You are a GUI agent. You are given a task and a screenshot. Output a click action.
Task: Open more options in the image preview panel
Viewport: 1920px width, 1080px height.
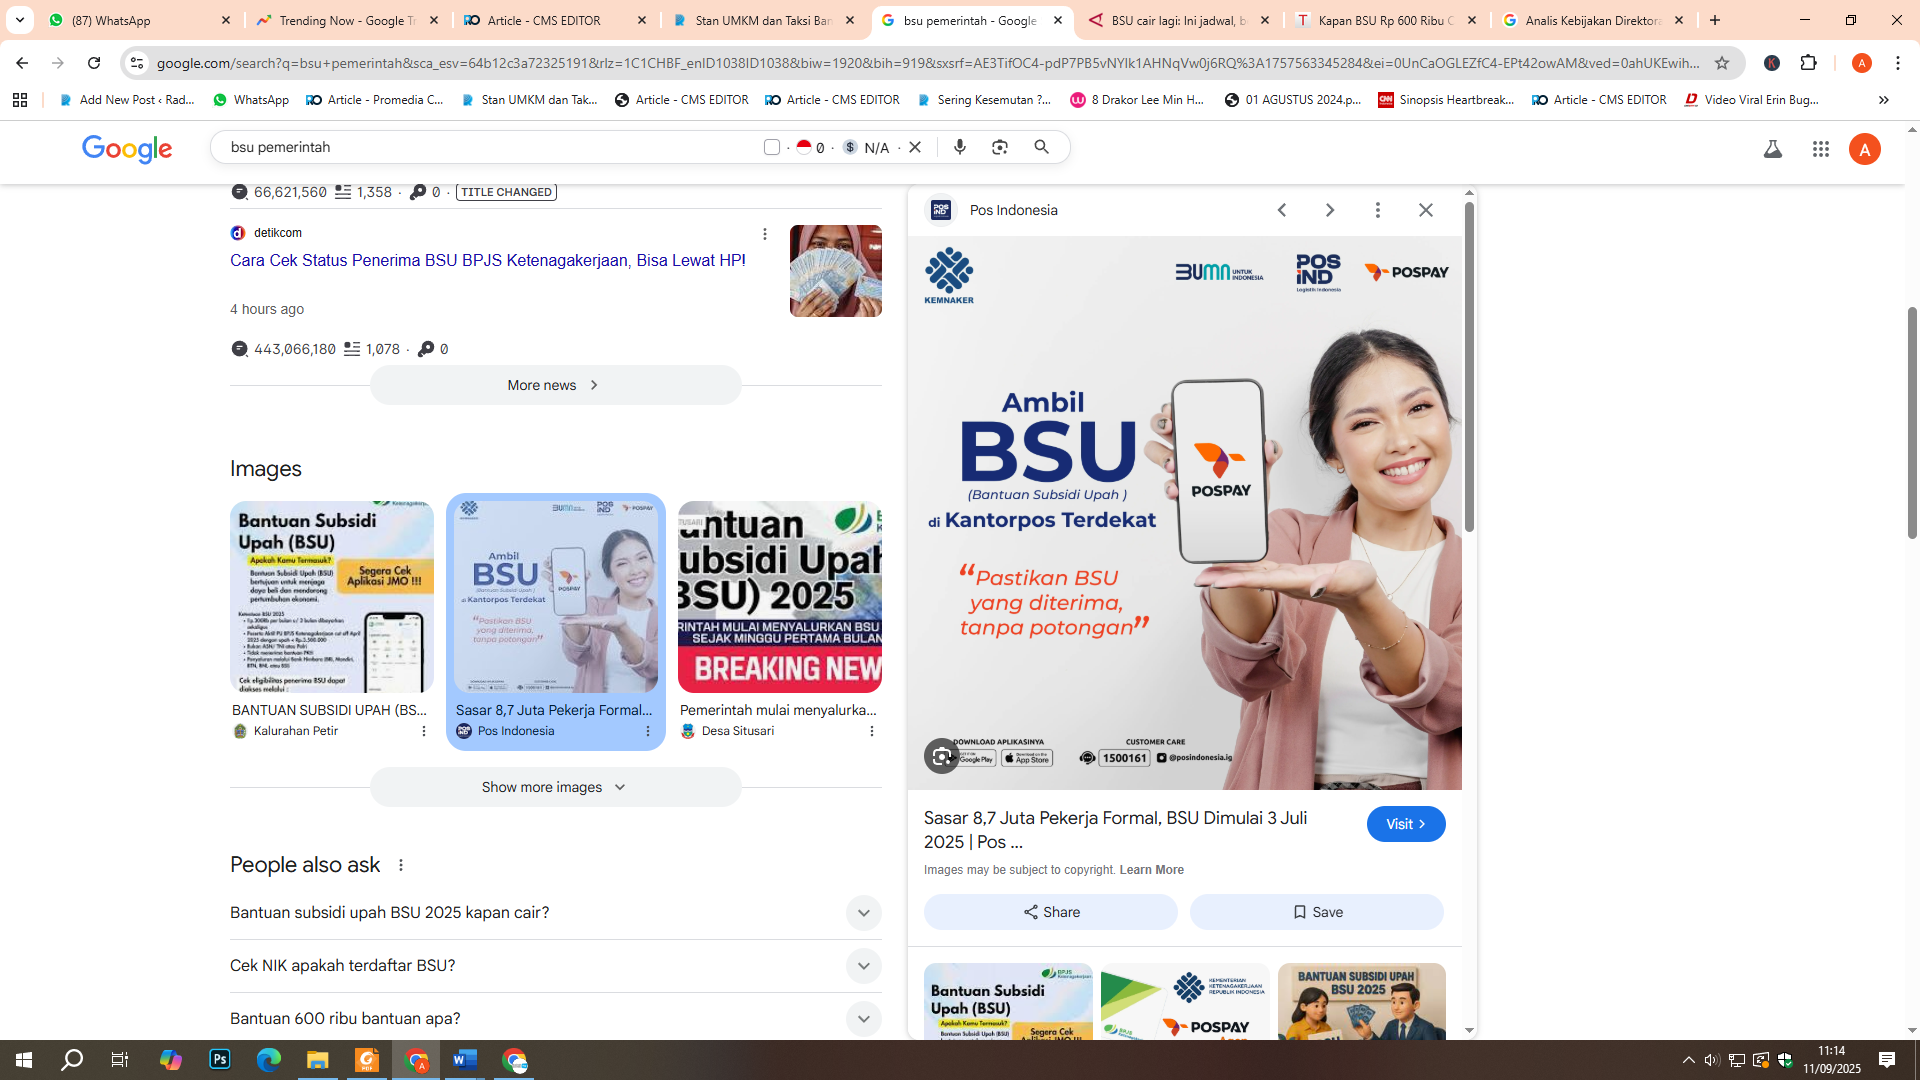[x=1378, y=210]
